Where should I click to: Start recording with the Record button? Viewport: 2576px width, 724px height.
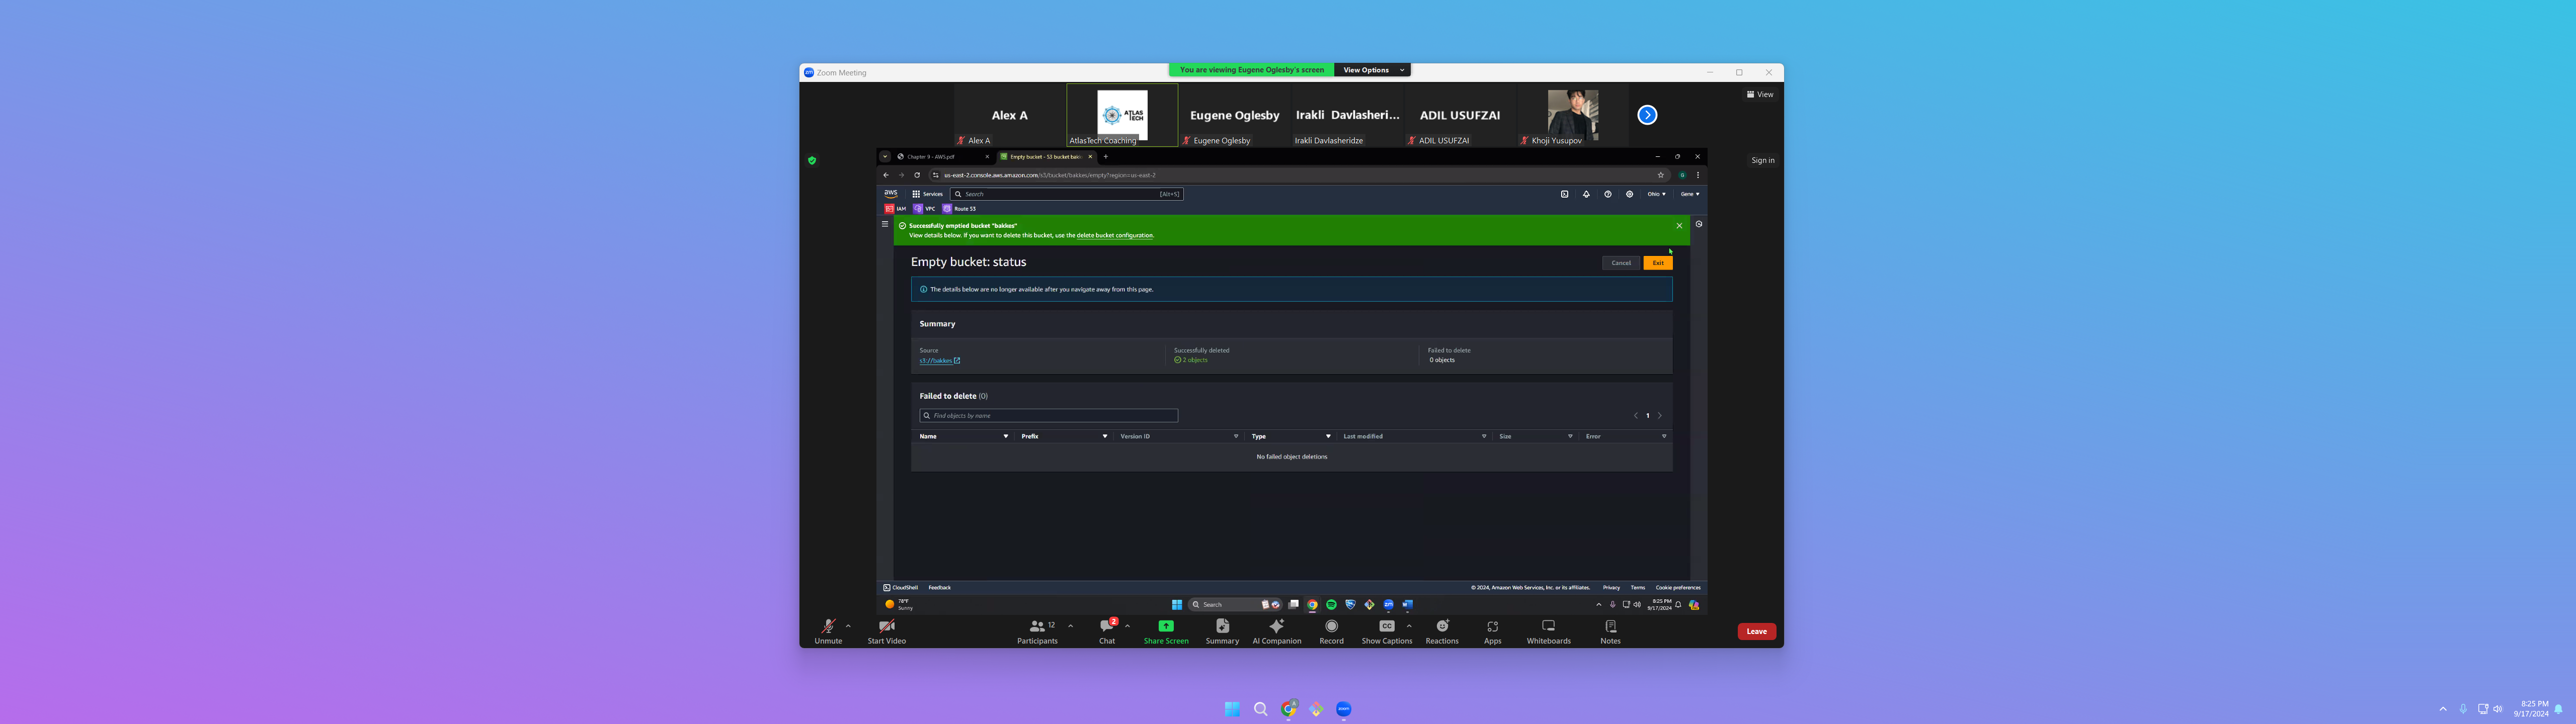click(1331, 630)
